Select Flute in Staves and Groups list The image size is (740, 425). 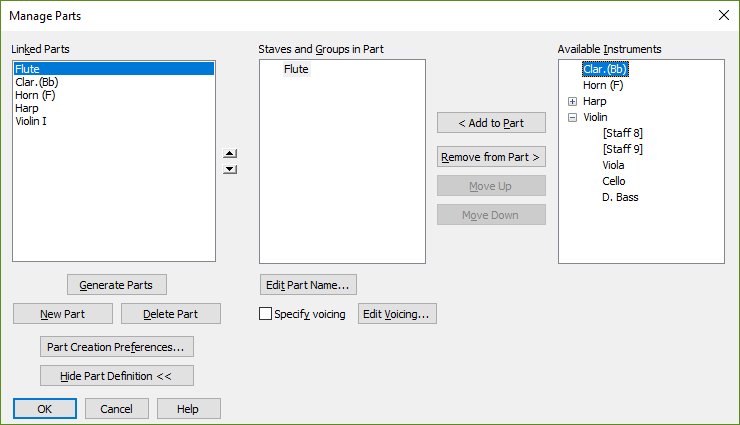point(296,69)
